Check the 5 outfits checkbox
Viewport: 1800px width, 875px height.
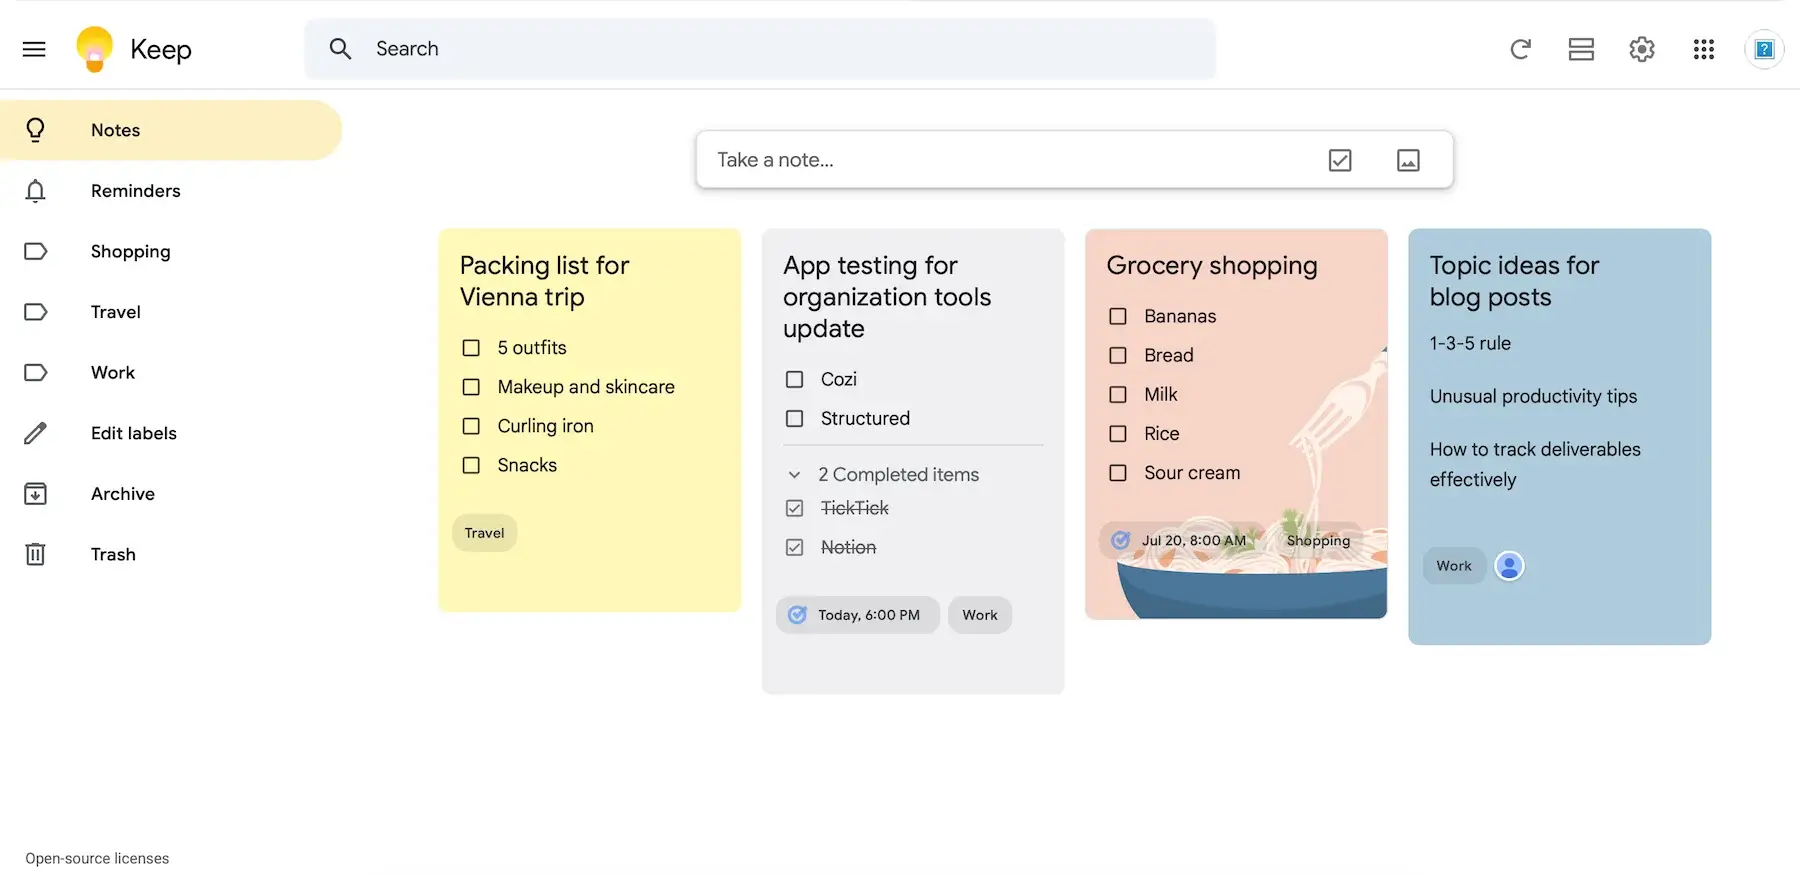[471, 348]
